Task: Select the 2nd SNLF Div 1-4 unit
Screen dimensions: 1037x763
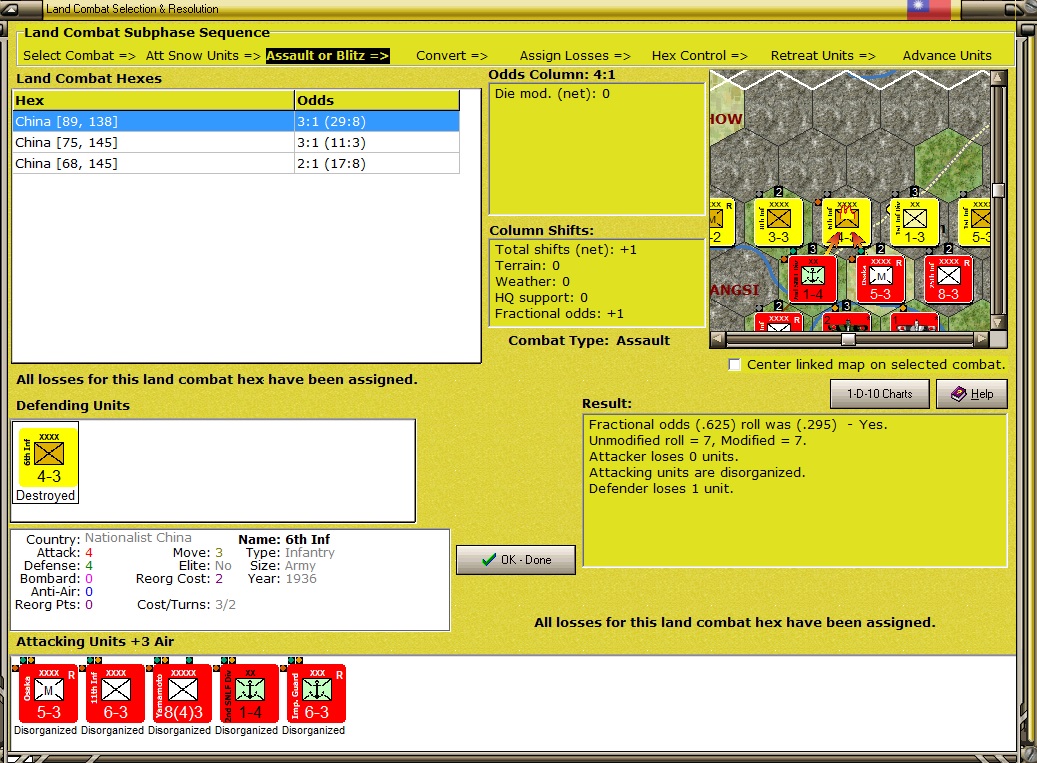Action: pos(249,694)
